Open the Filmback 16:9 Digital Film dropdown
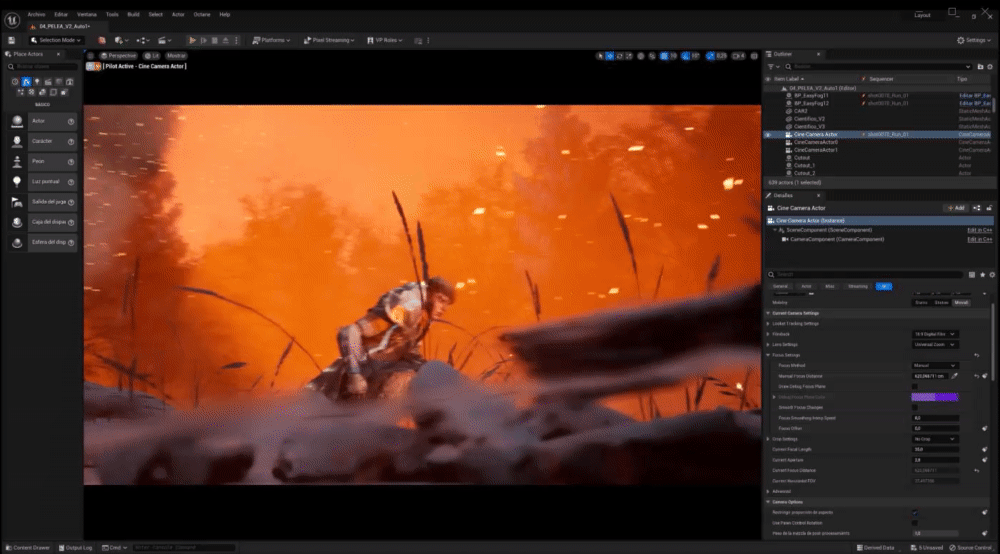The height and width of the screenshot is (554, 1000). point(934,334)
